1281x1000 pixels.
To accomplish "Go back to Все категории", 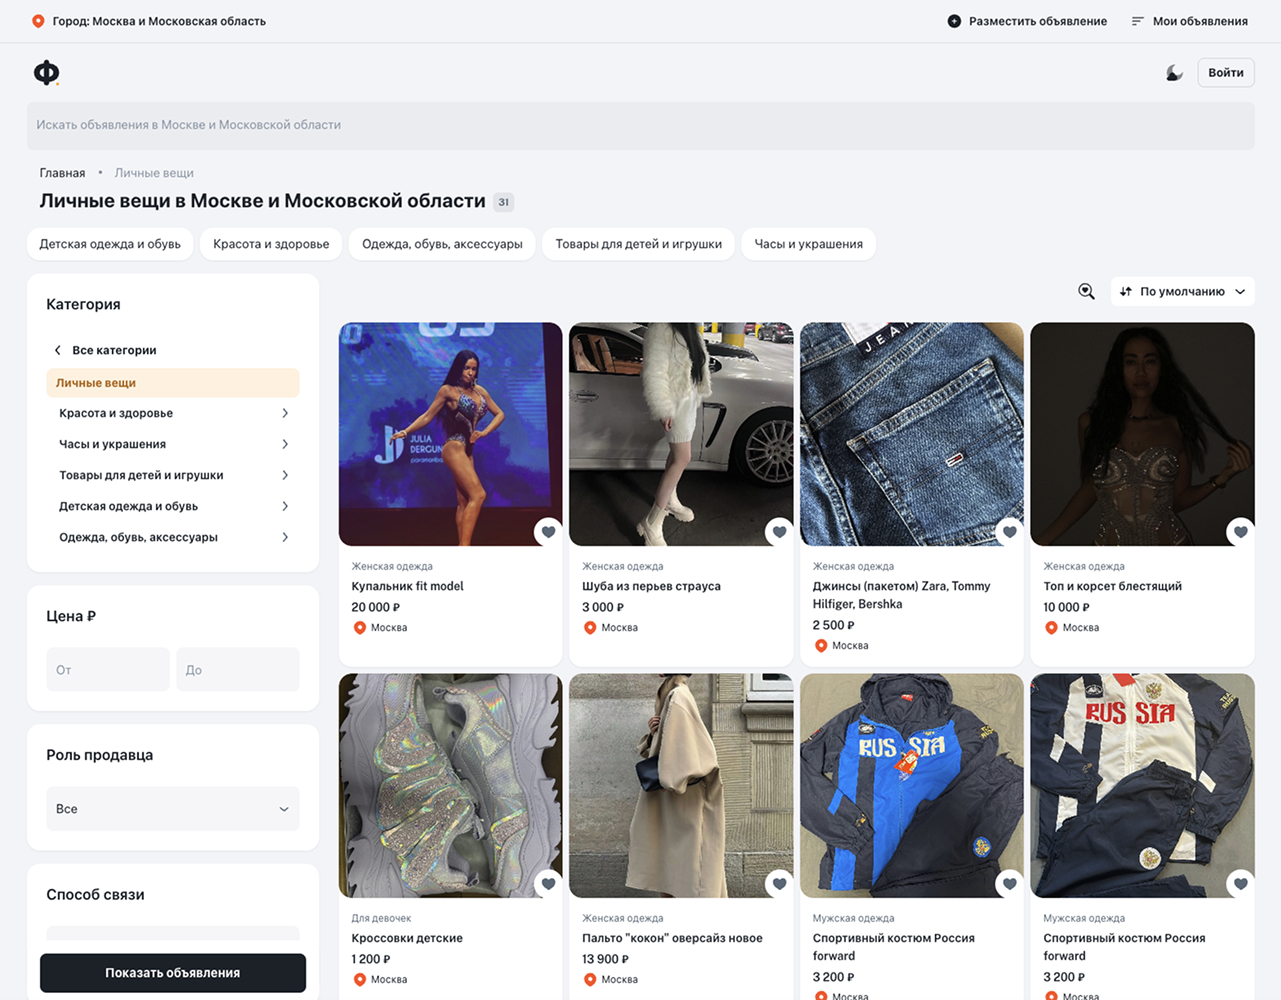I will coord(105,350).
